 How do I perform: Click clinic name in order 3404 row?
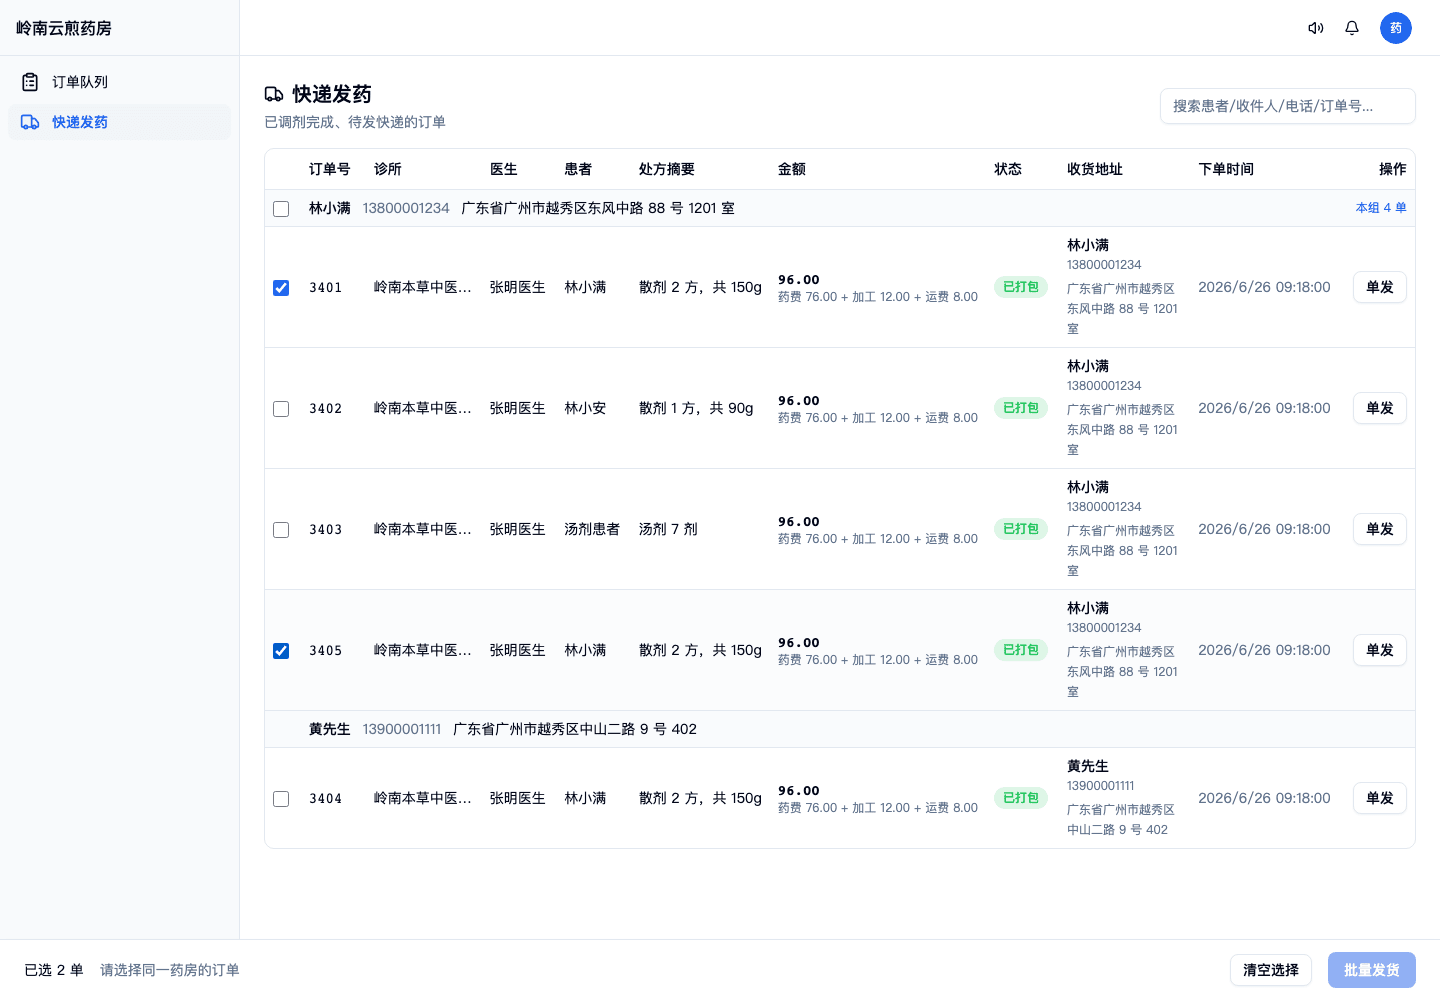423,798
